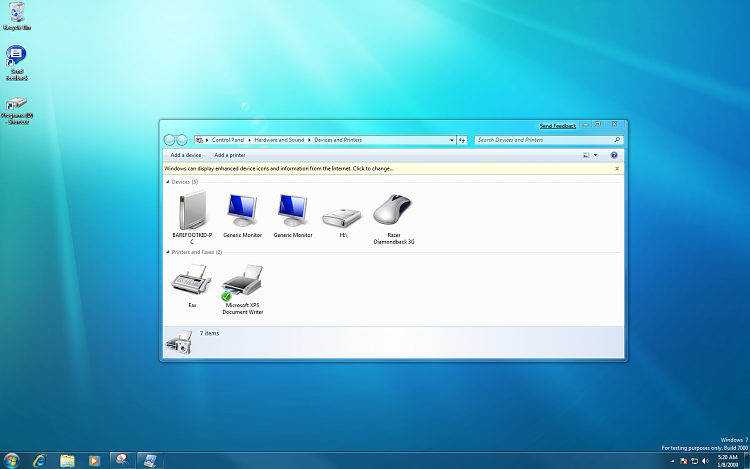Select the Fax printer icon
This screenshot has height=469, width=750.
click(192, 285)
